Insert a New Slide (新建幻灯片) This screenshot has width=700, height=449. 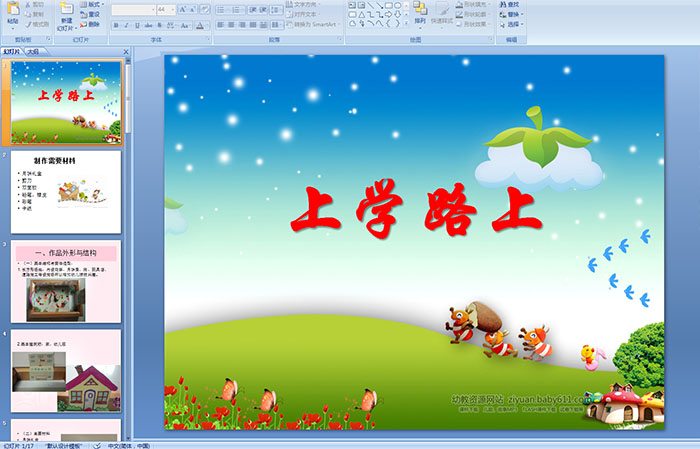point(67,16)
